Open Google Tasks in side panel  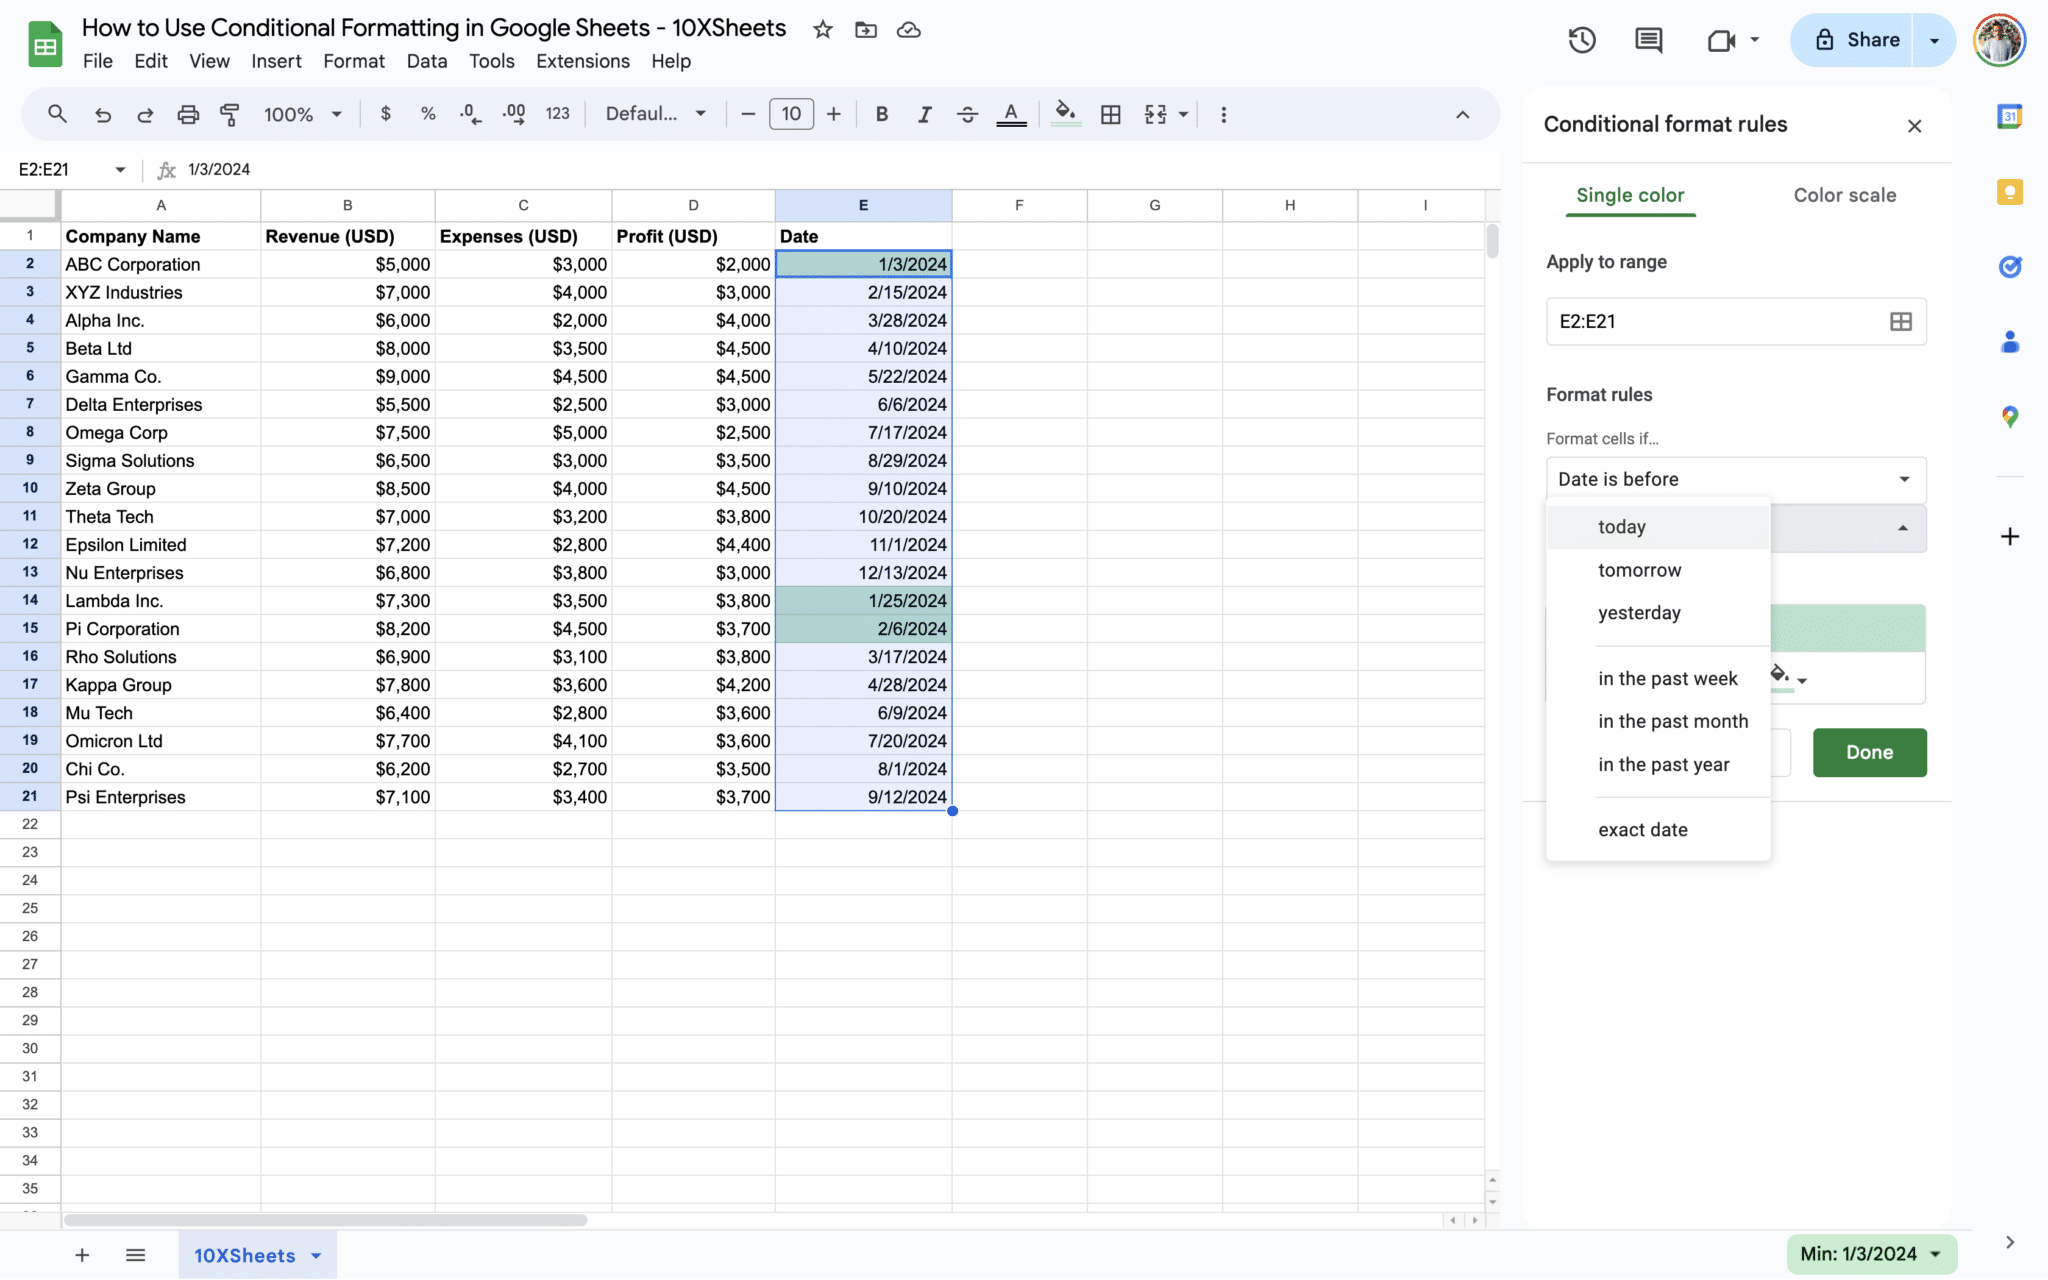click(x=2009, y=267)
